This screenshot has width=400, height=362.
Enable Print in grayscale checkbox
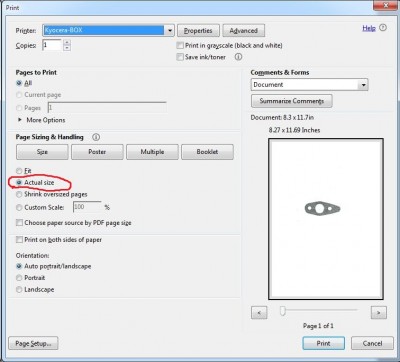click(180, 45)
